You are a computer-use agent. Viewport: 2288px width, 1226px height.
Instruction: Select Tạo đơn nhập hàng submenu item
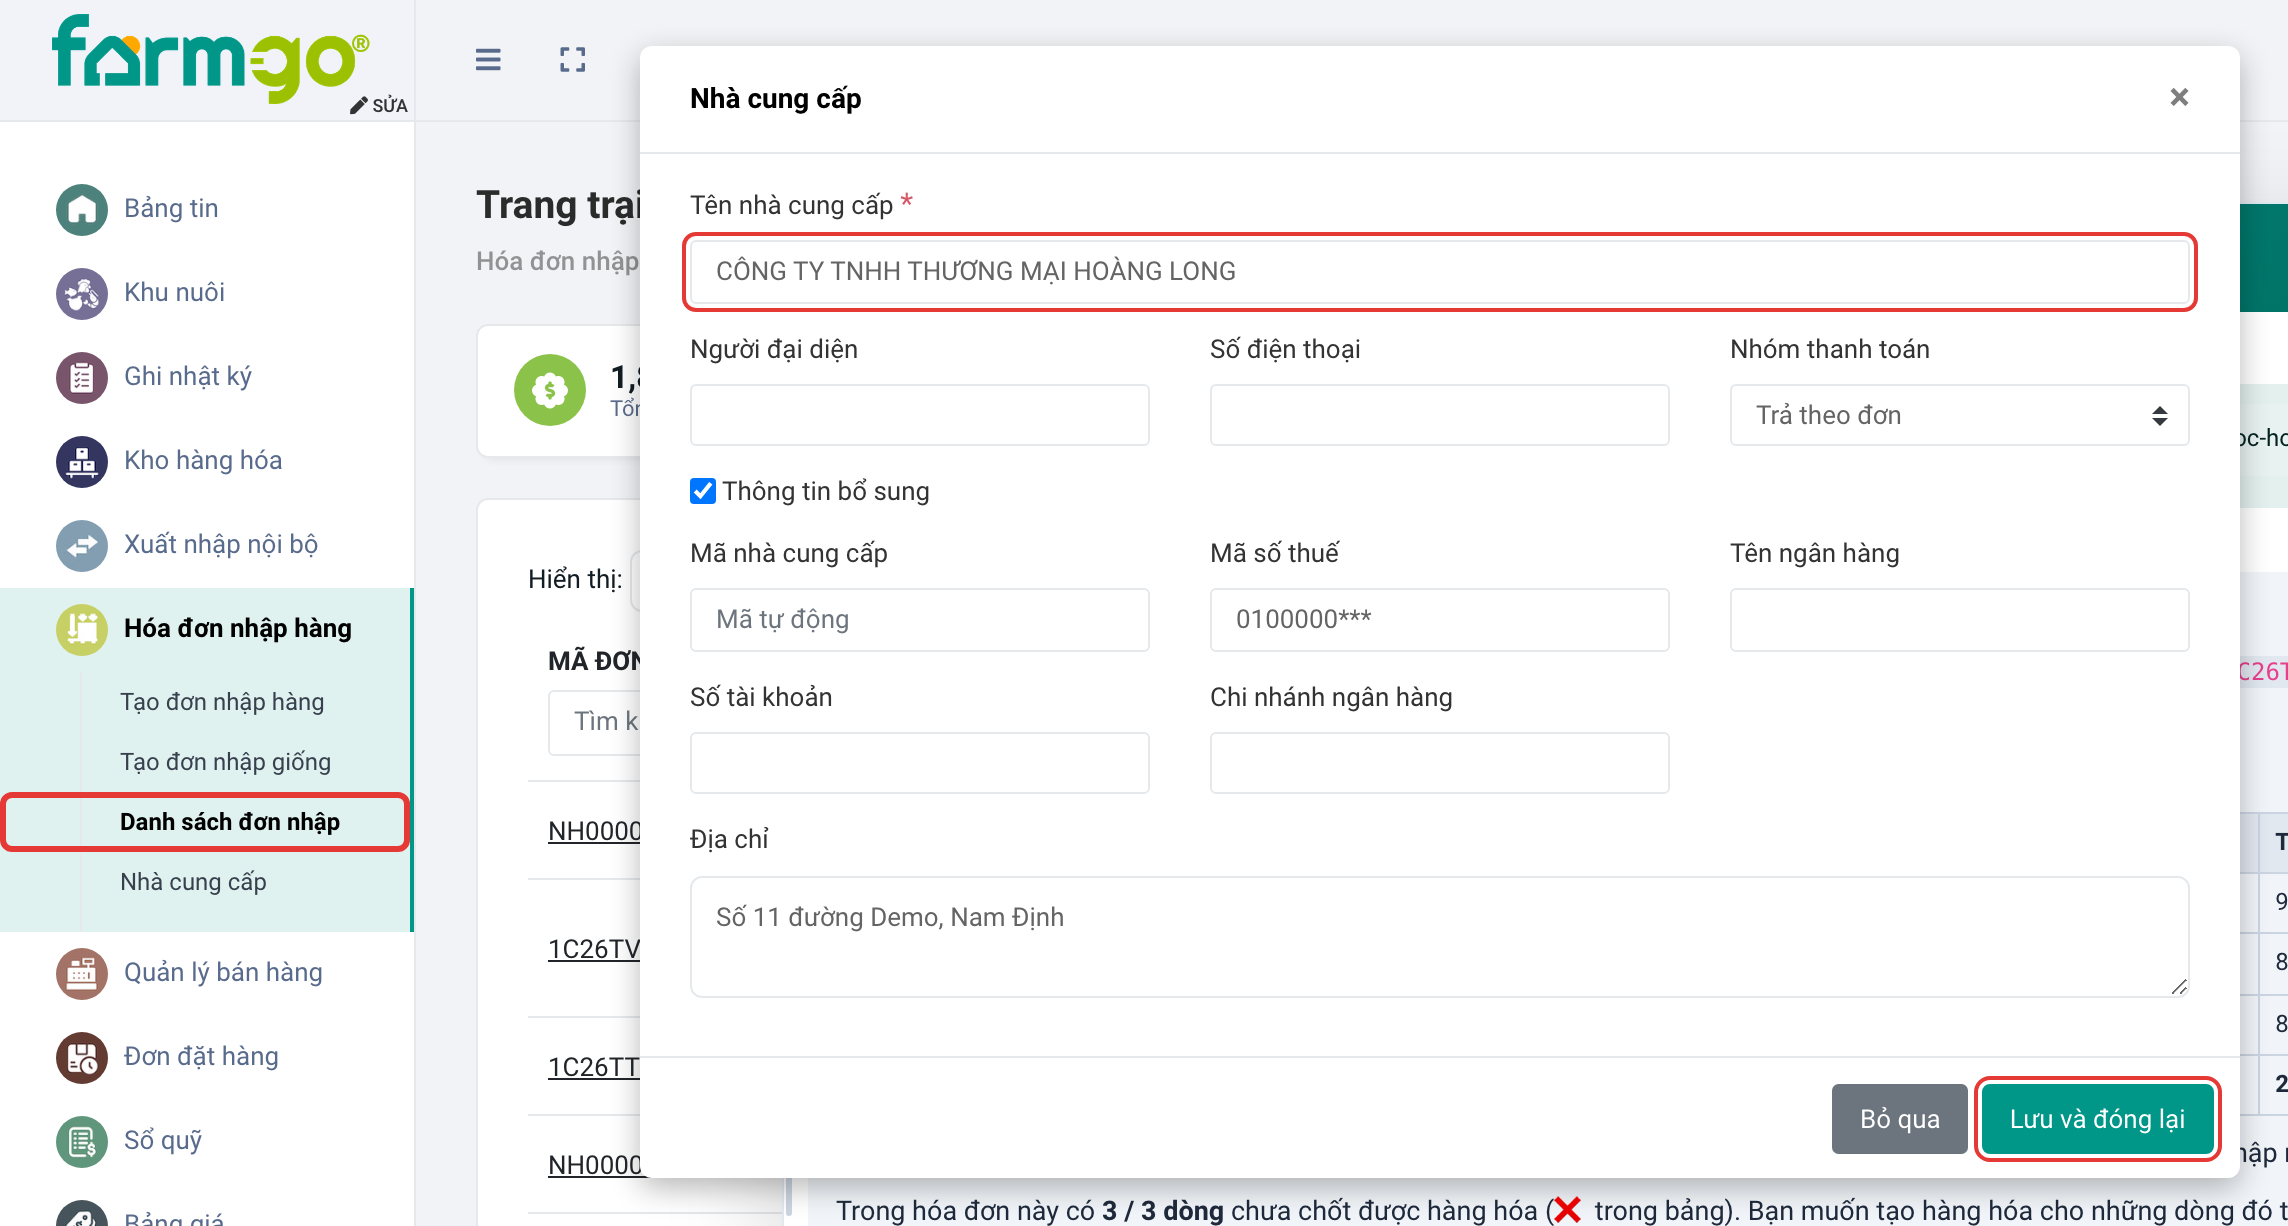222,702
